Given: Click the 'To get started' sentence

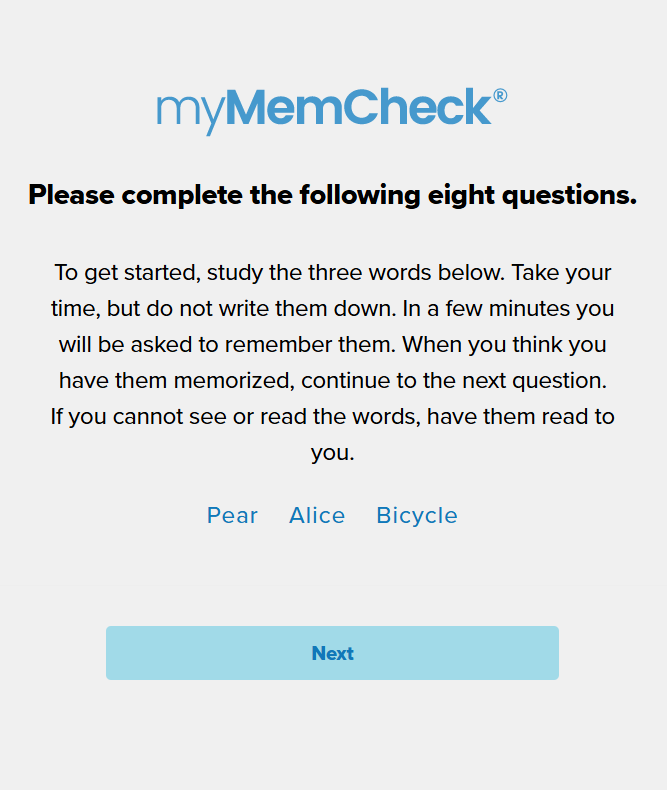Looking at the screenshot, I should [x=279, y=273].
